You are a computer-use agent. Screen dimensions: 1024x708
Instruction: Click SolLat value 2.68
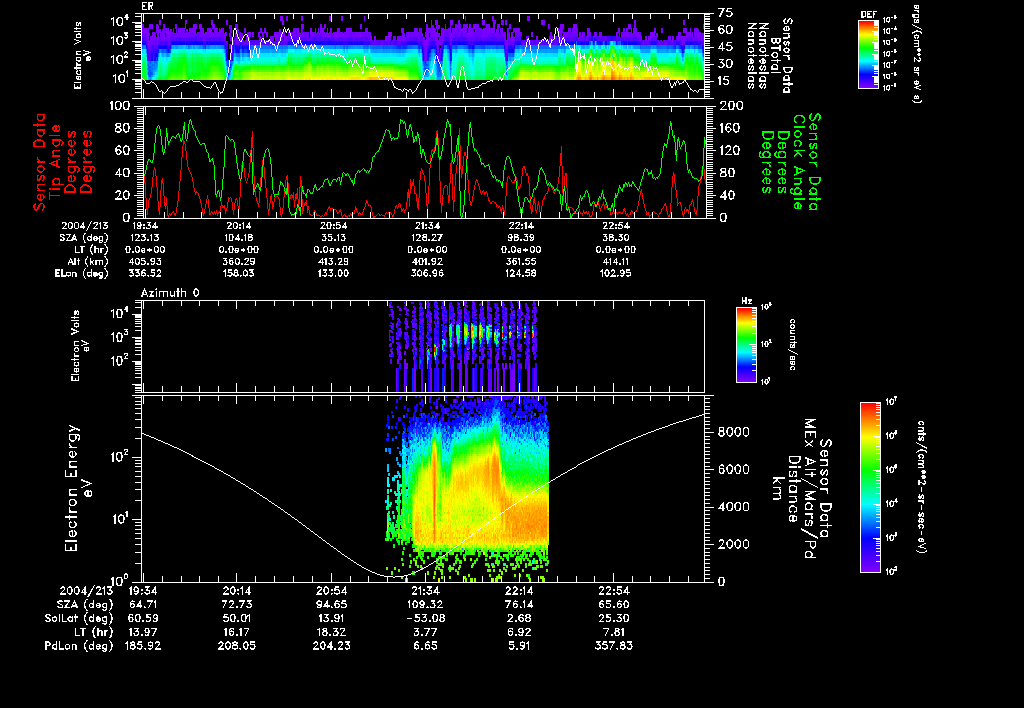point(519,618)
